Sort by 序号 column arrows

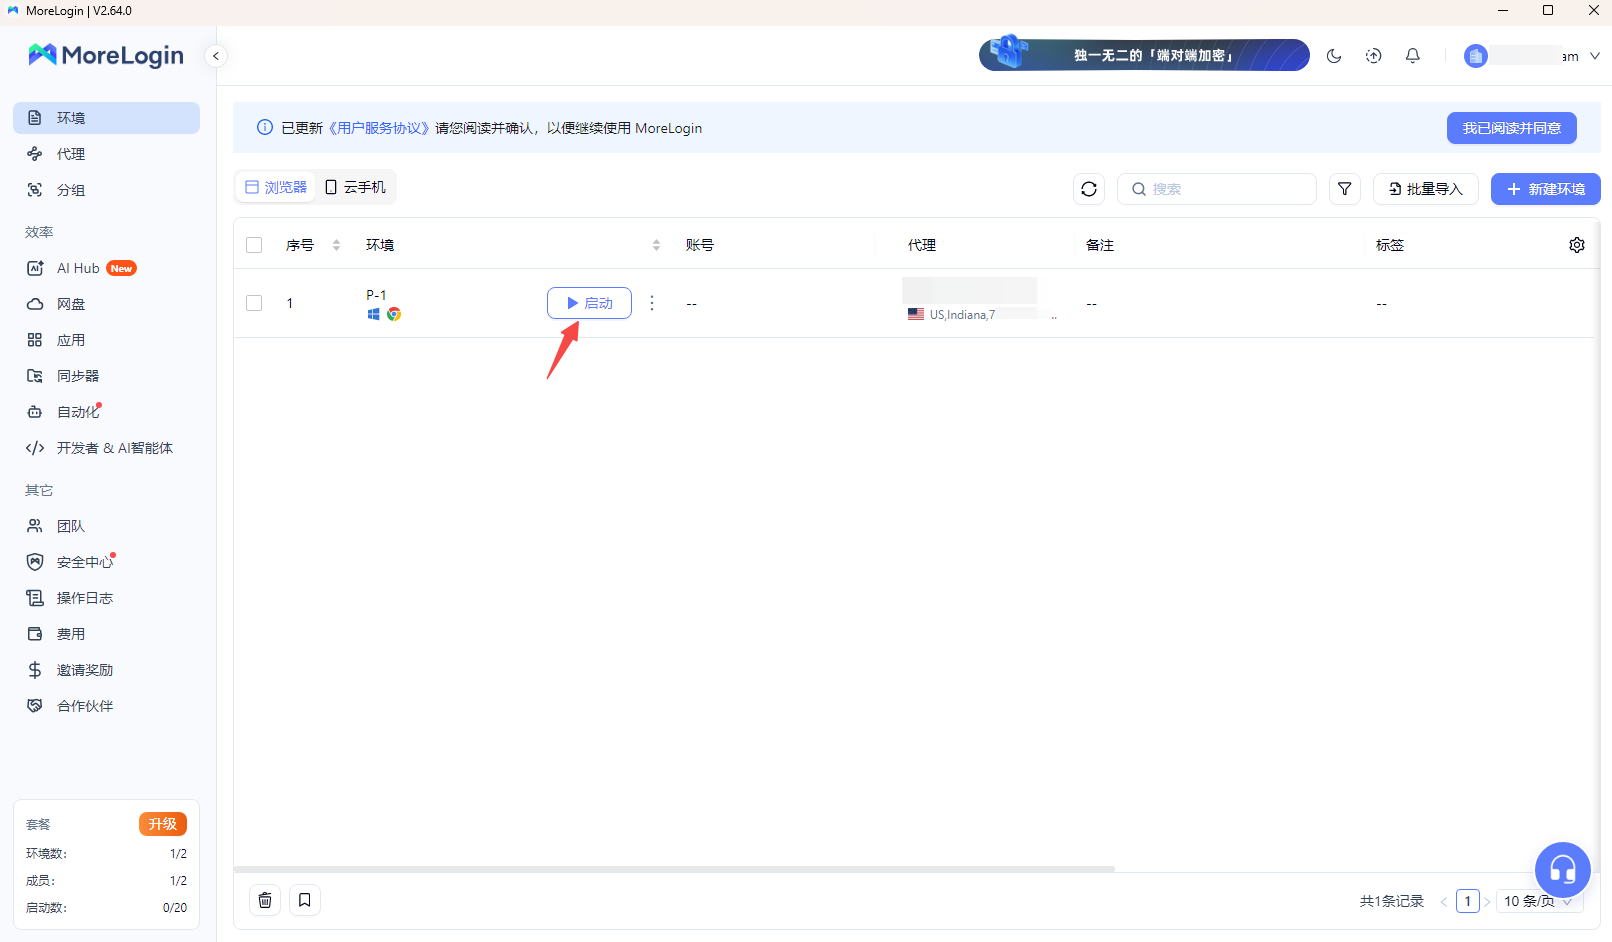[x=336, y=245]
